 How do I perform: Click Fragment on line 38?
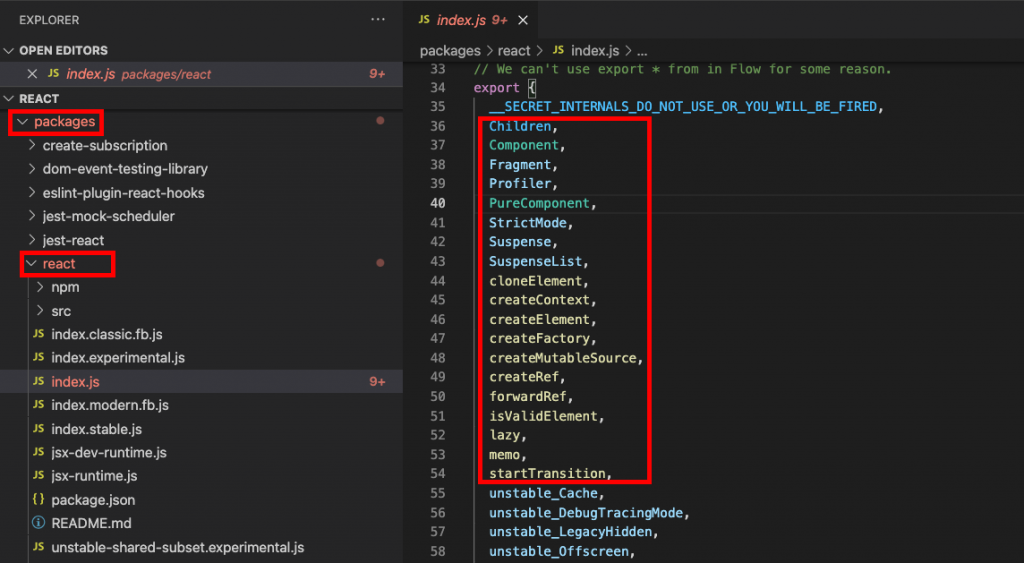click(x=520, y=165)
